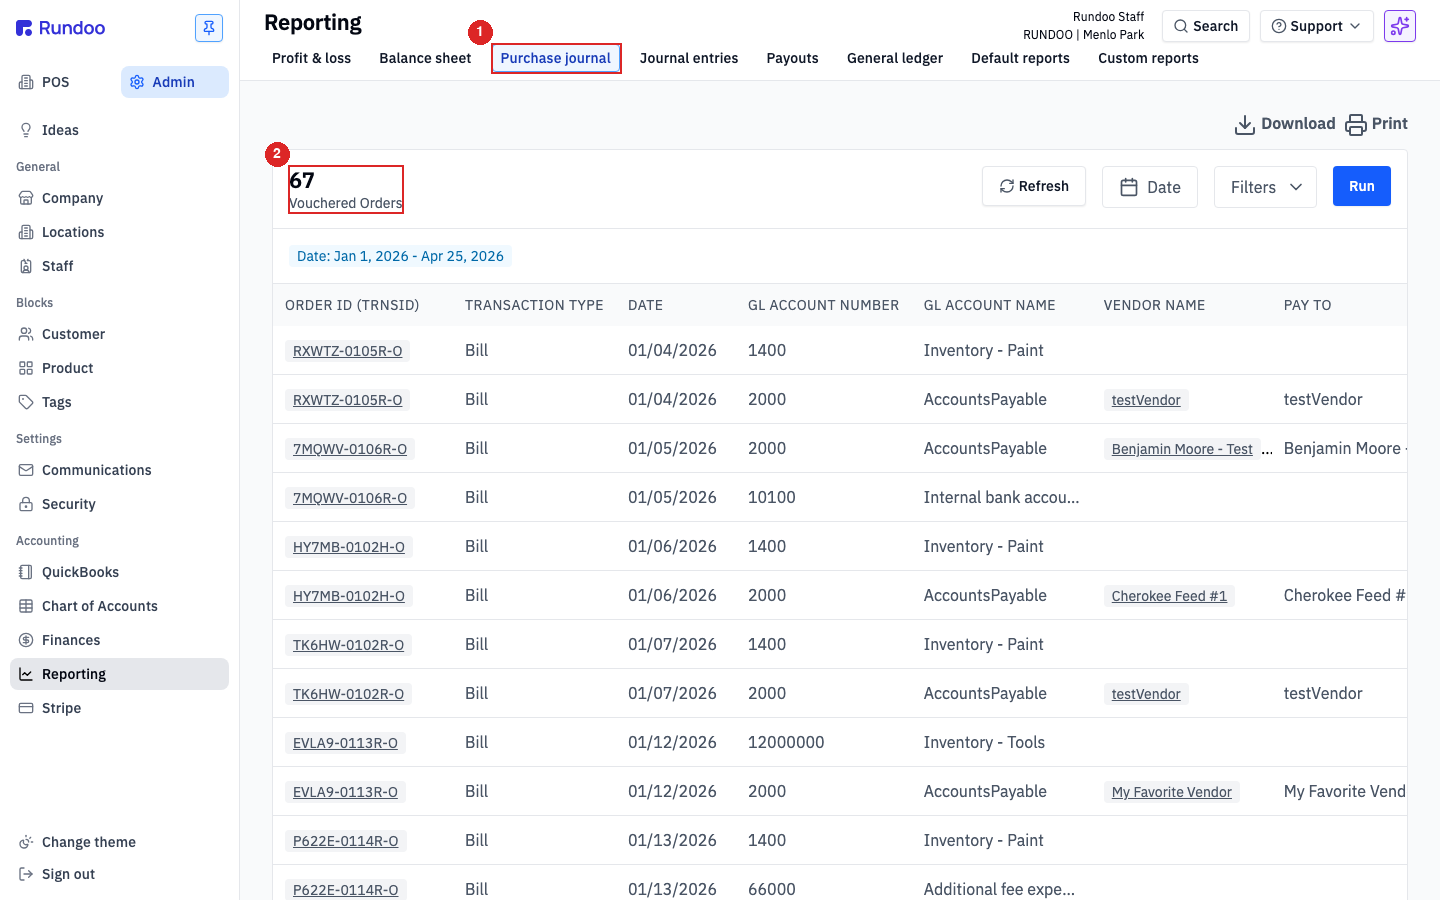Open the Custom reports tab

[x=1148, y=58]
